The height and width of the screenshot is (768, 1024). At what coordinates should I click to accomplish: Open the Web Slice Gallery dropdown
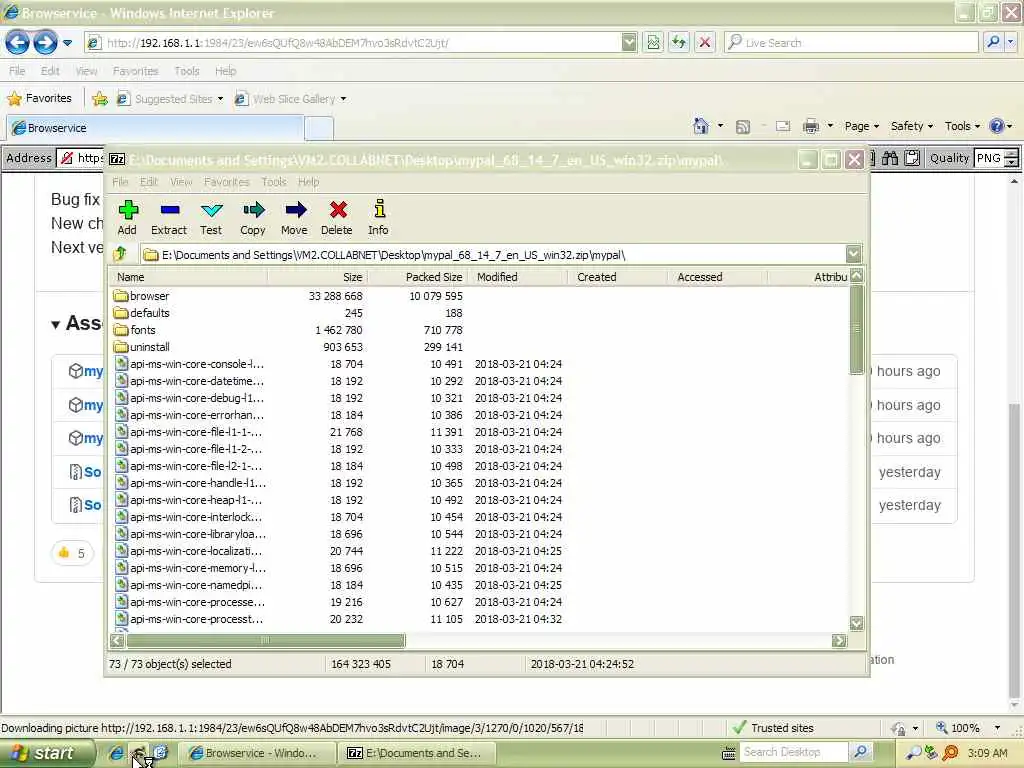tap(344, 99)
